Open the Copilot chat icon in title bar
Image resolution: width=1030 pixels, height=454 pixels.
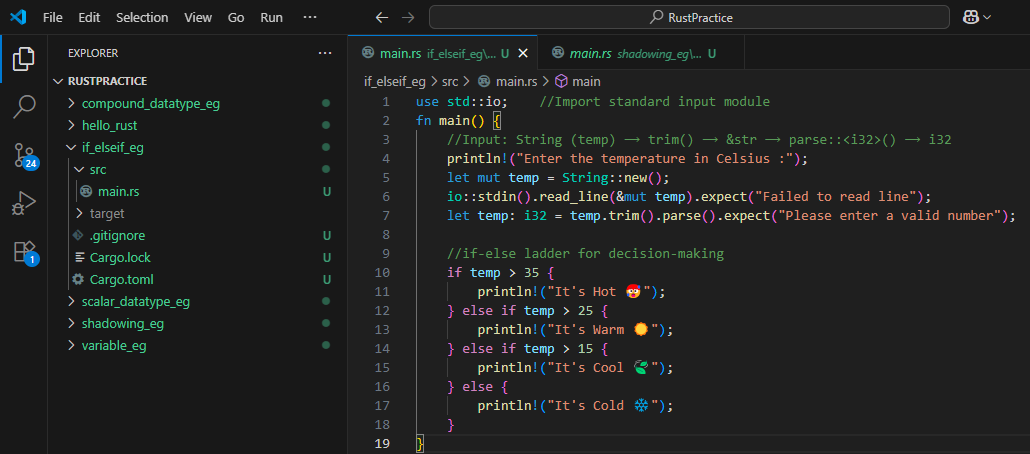(971, 18)
